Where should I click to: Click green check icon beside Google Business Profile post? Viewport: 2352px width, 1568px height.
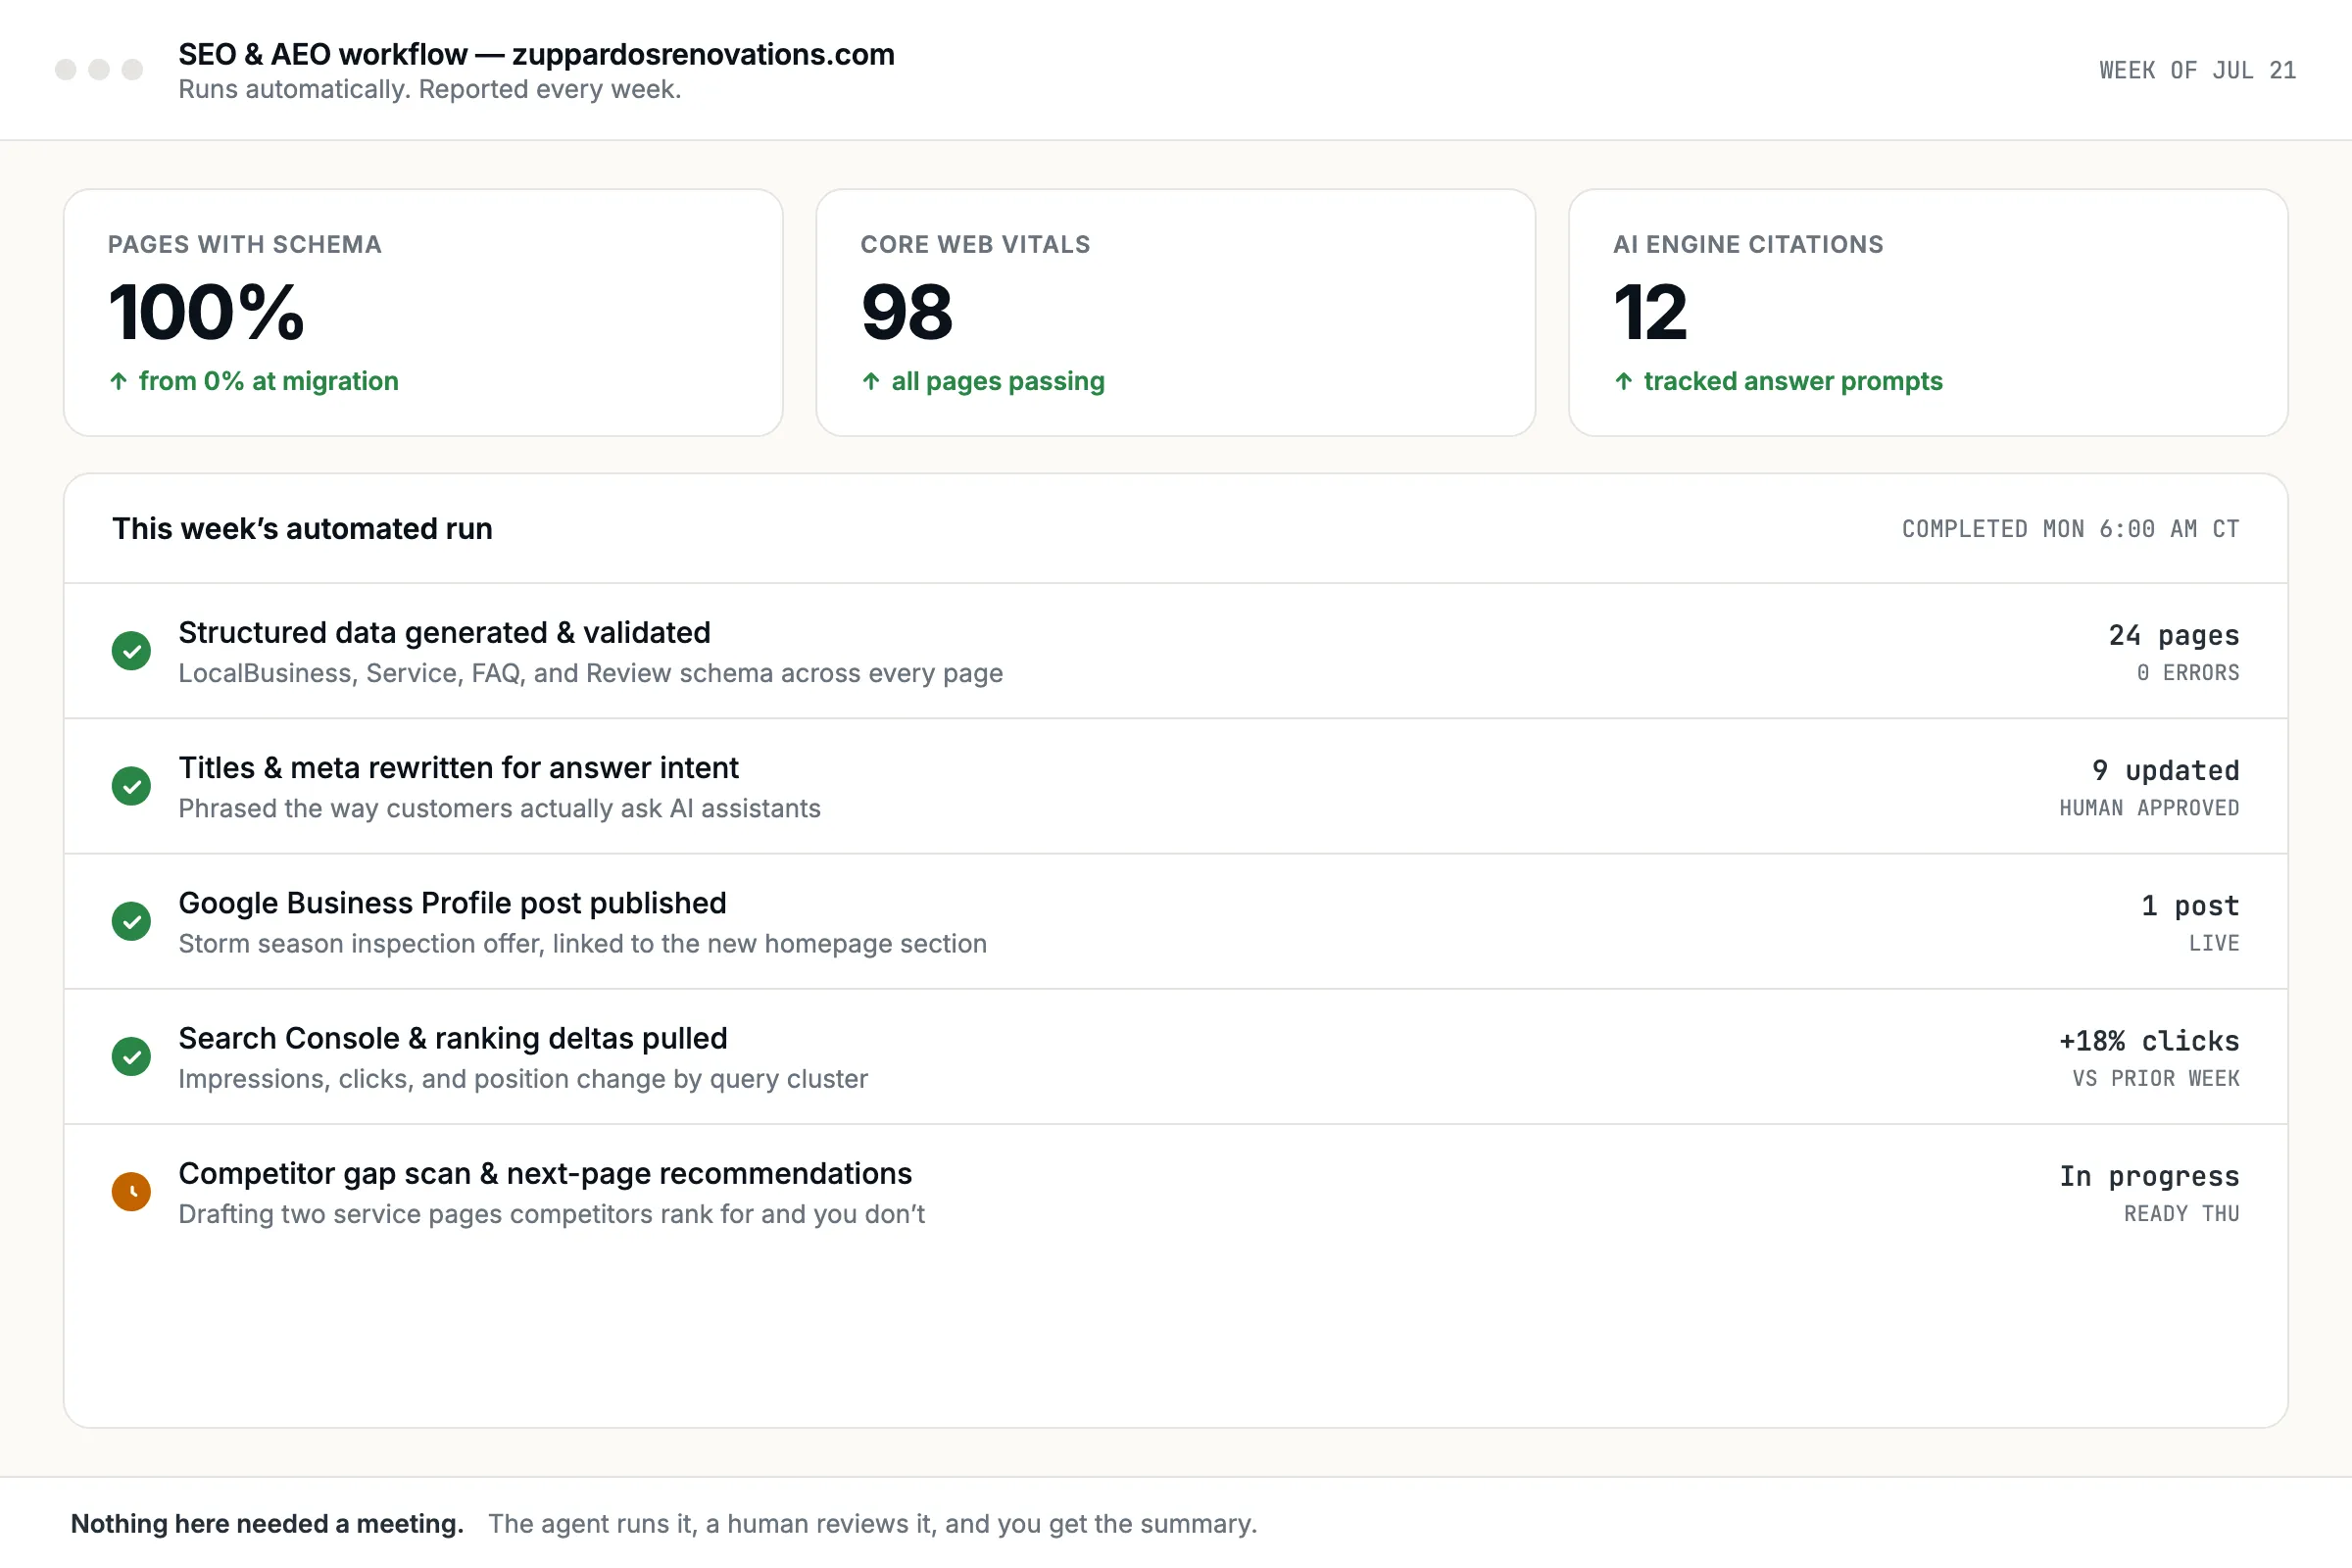[131, 921]
